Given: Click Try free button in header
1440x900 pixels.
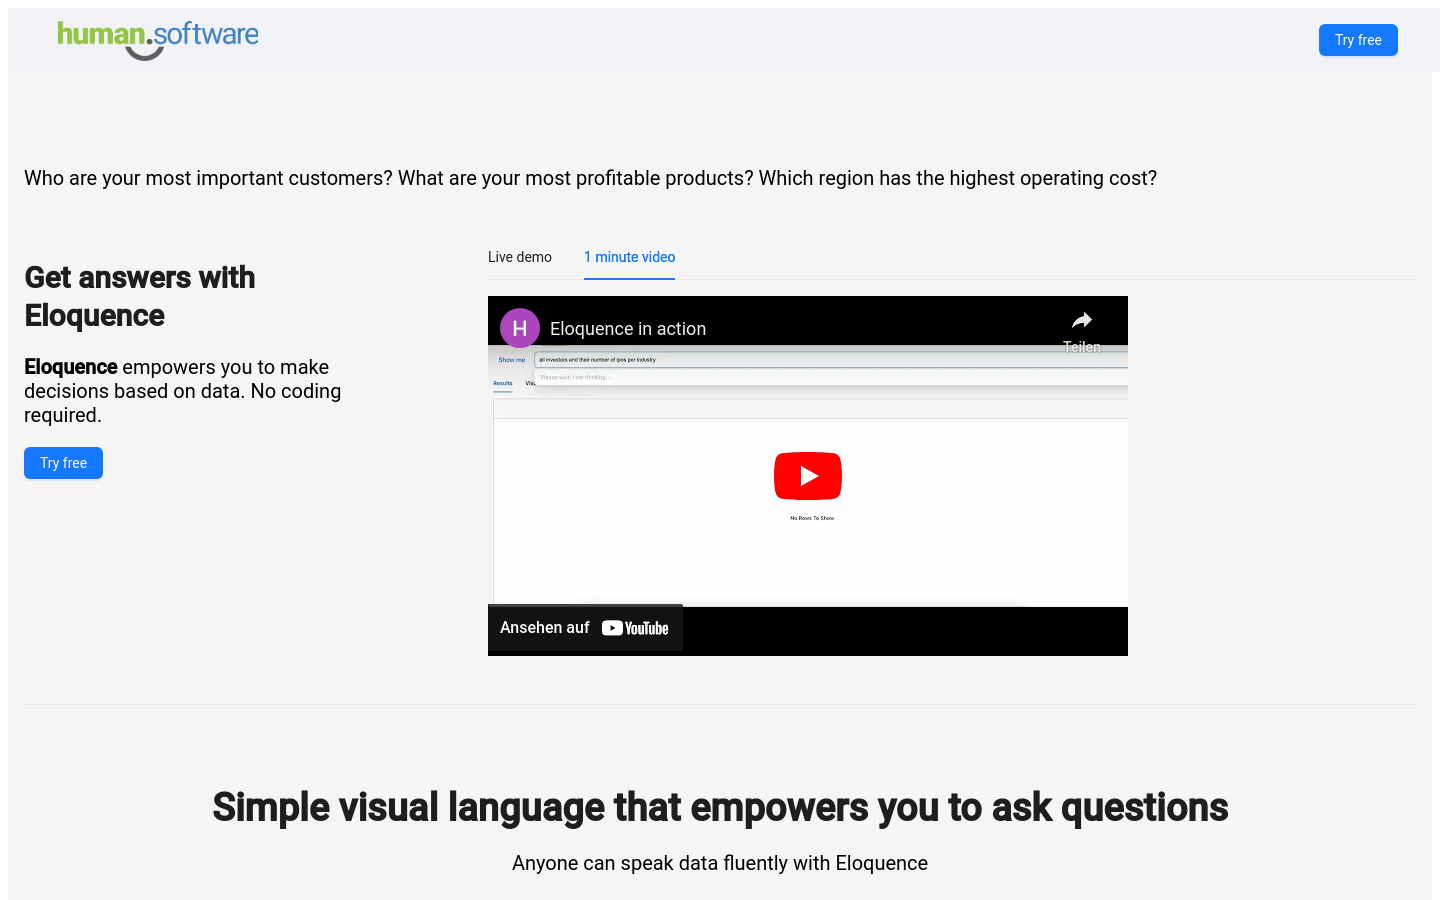Looking at the screenshot, I should 1358,40.
